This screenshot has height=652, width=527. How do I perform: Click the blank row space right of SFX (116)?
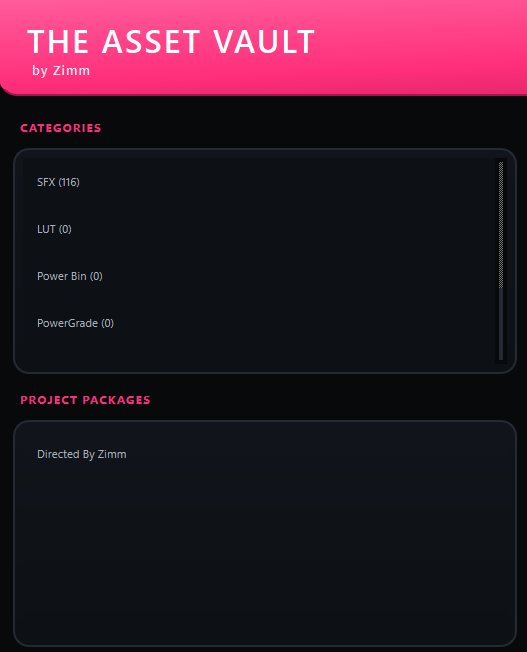coord(287,182)
